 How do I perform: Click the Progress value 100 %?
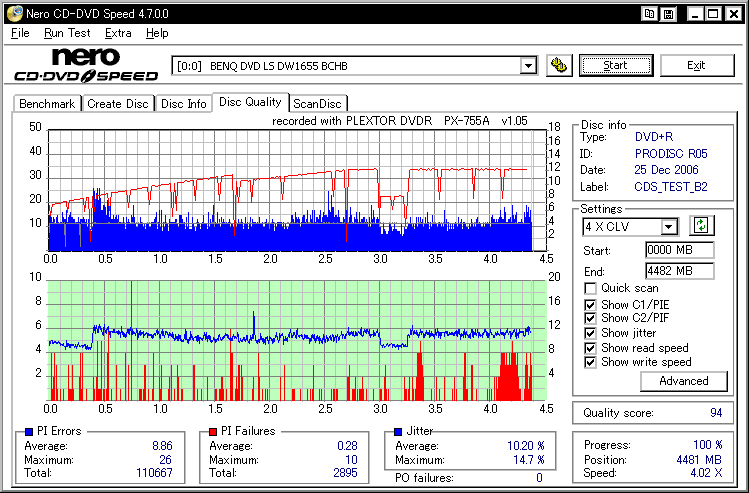tap(707, 445)
